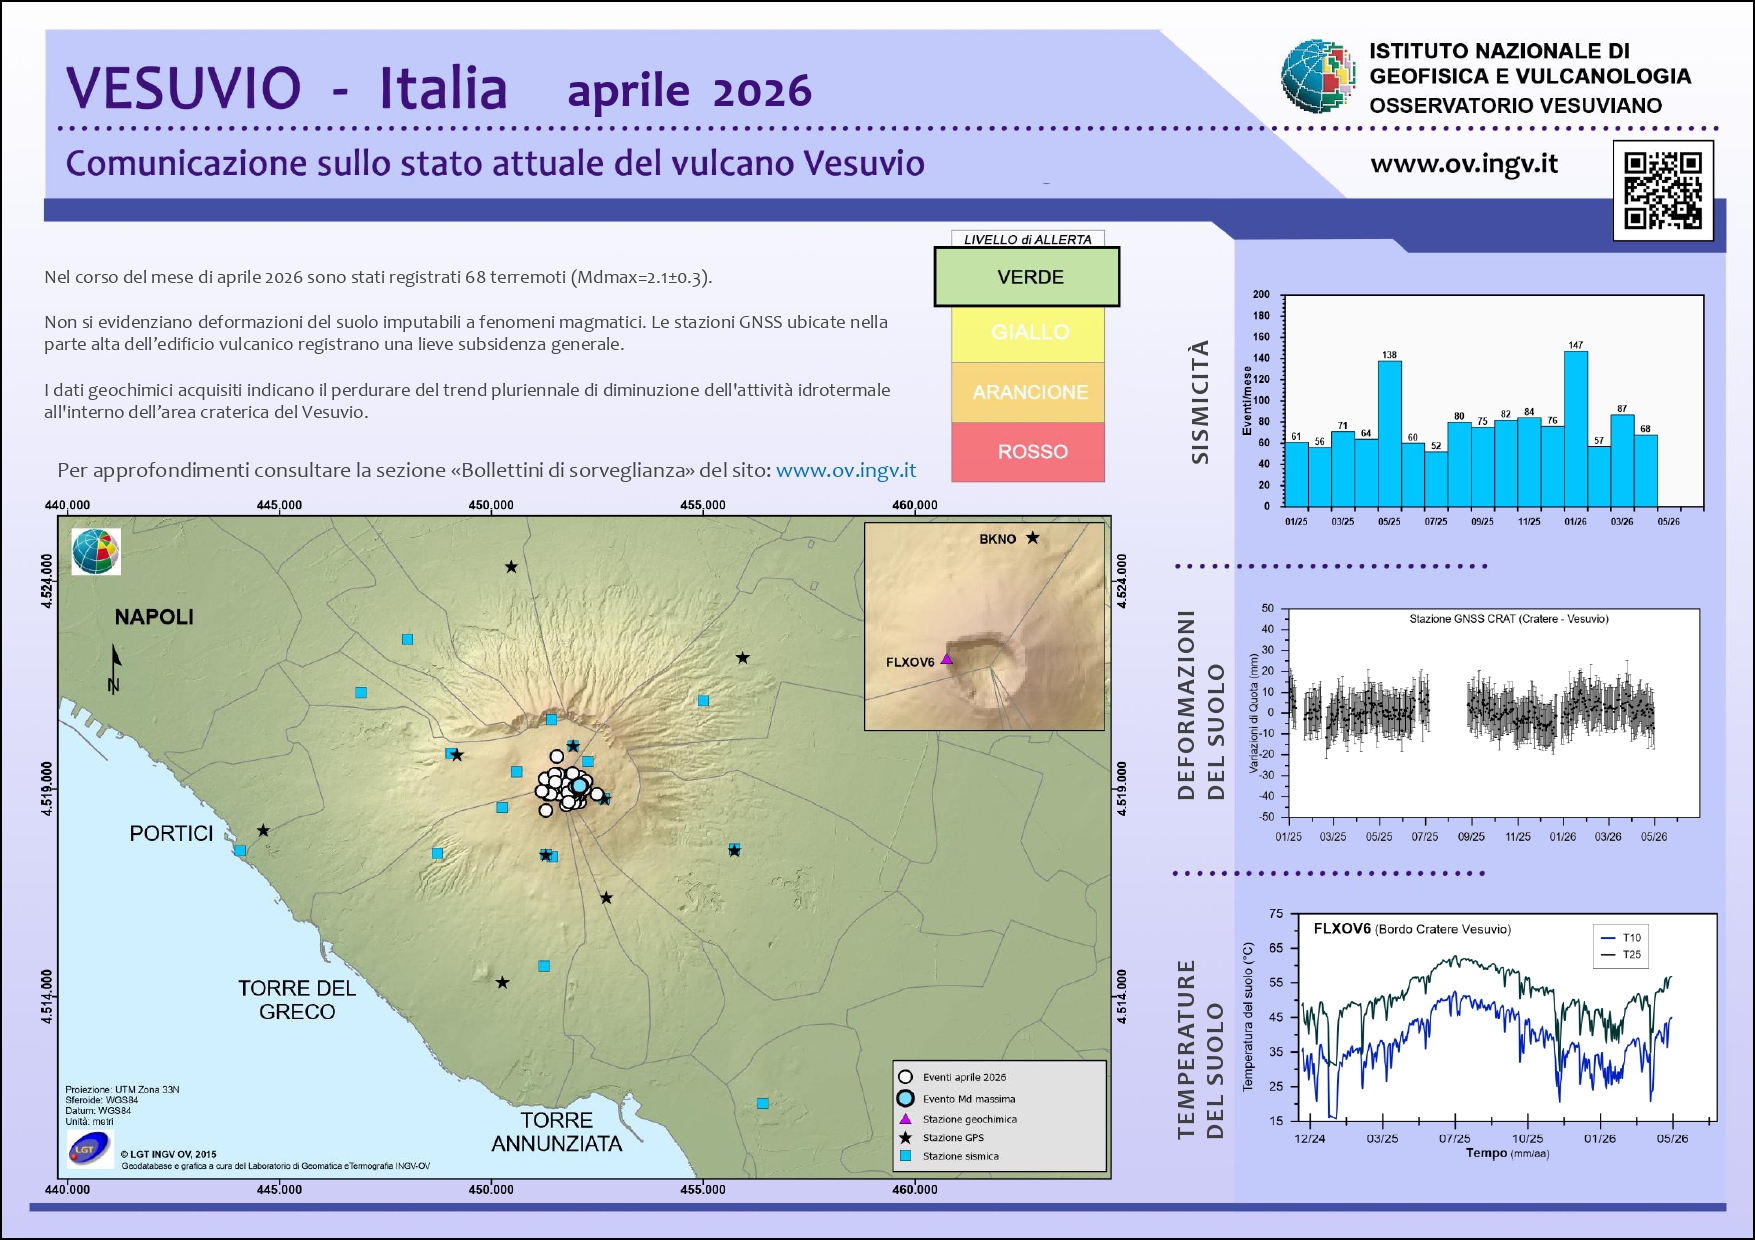Screen dimensions: 1755x1240
Task: Click the BKNO GPS station star
Action: [1033, 538]
